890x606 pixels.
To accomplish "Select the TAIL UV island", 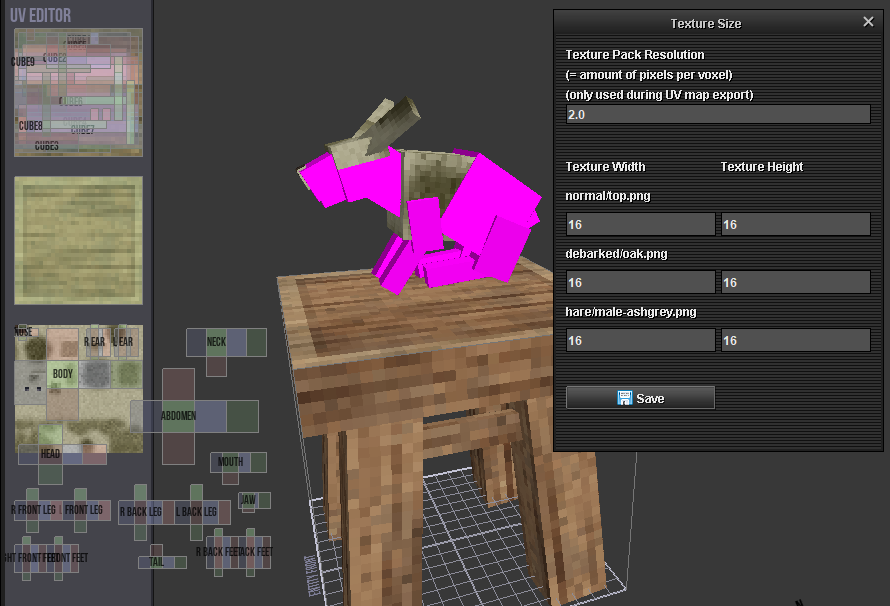I will coord(156,562).
